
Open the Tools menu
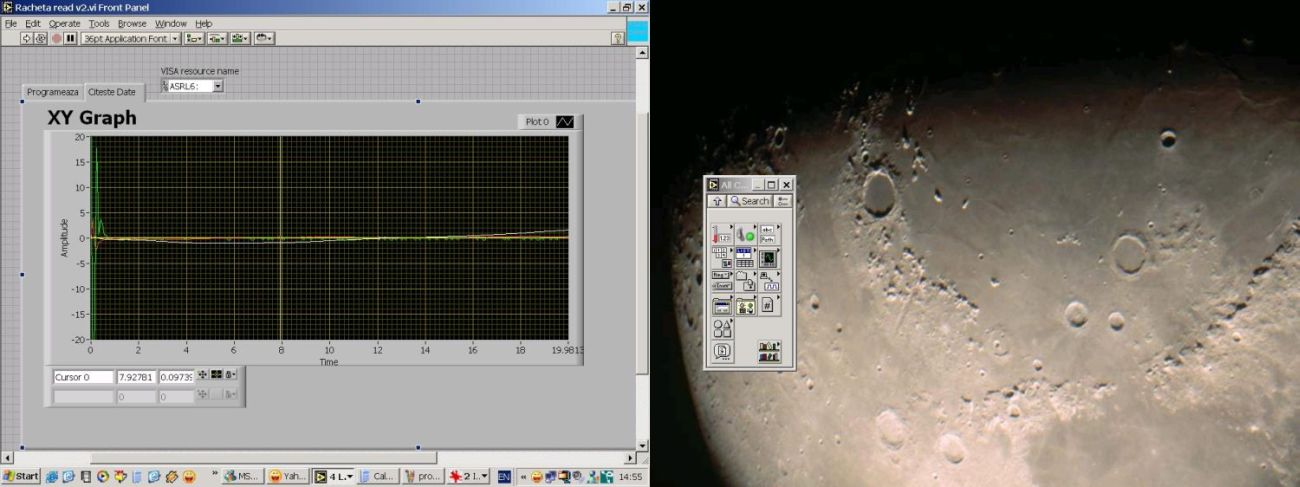click(x=99, y=23)
